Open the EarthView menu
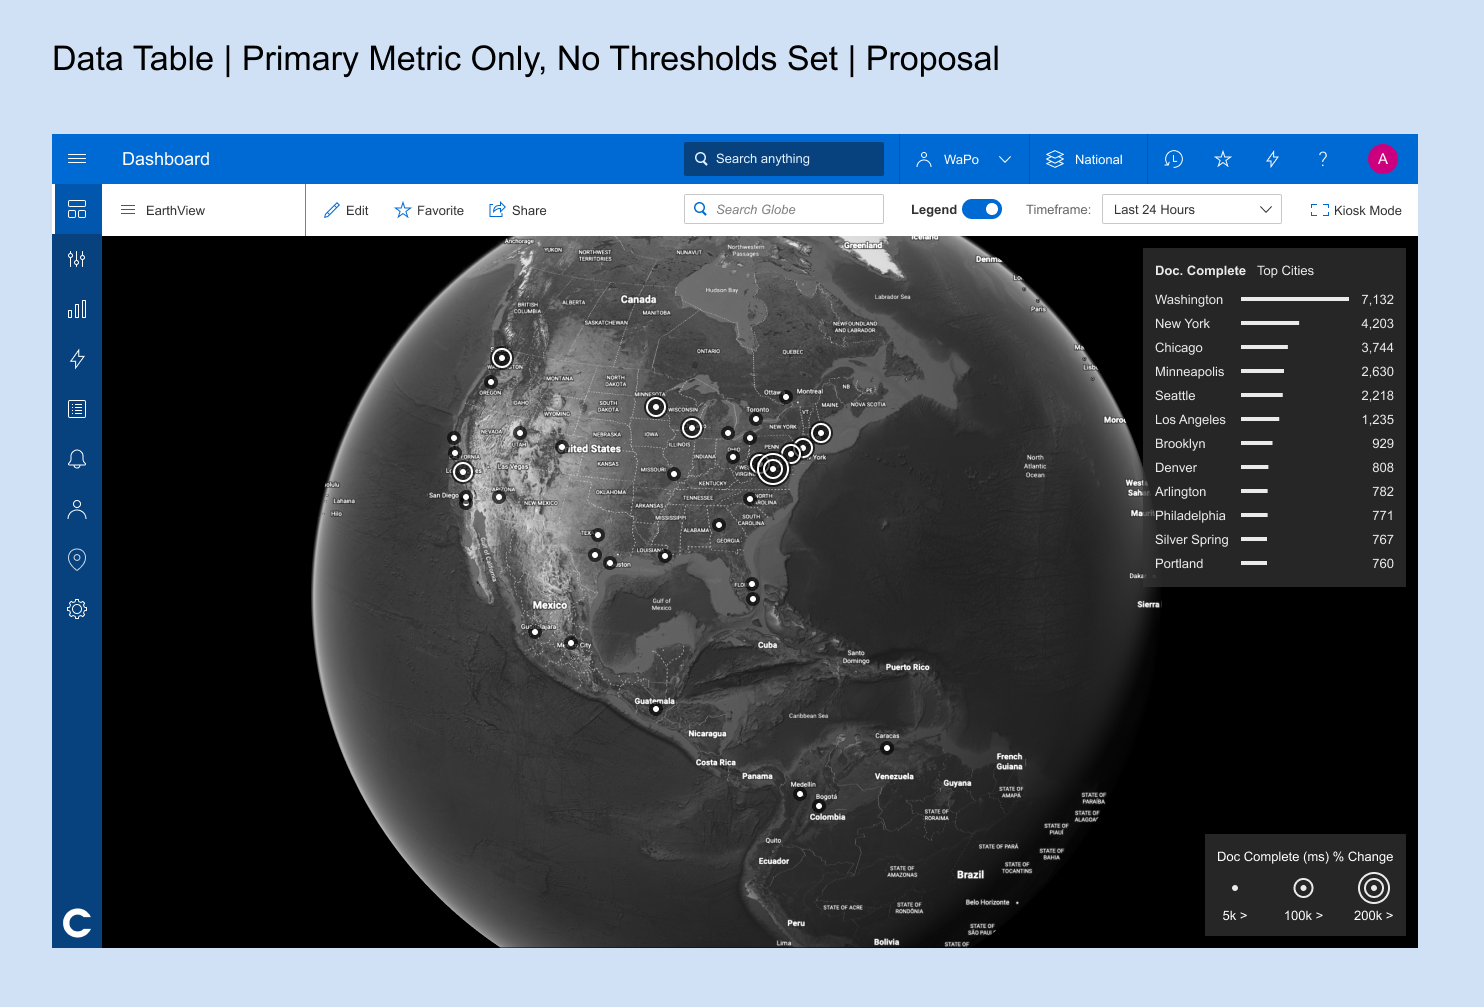 (163, 210)
